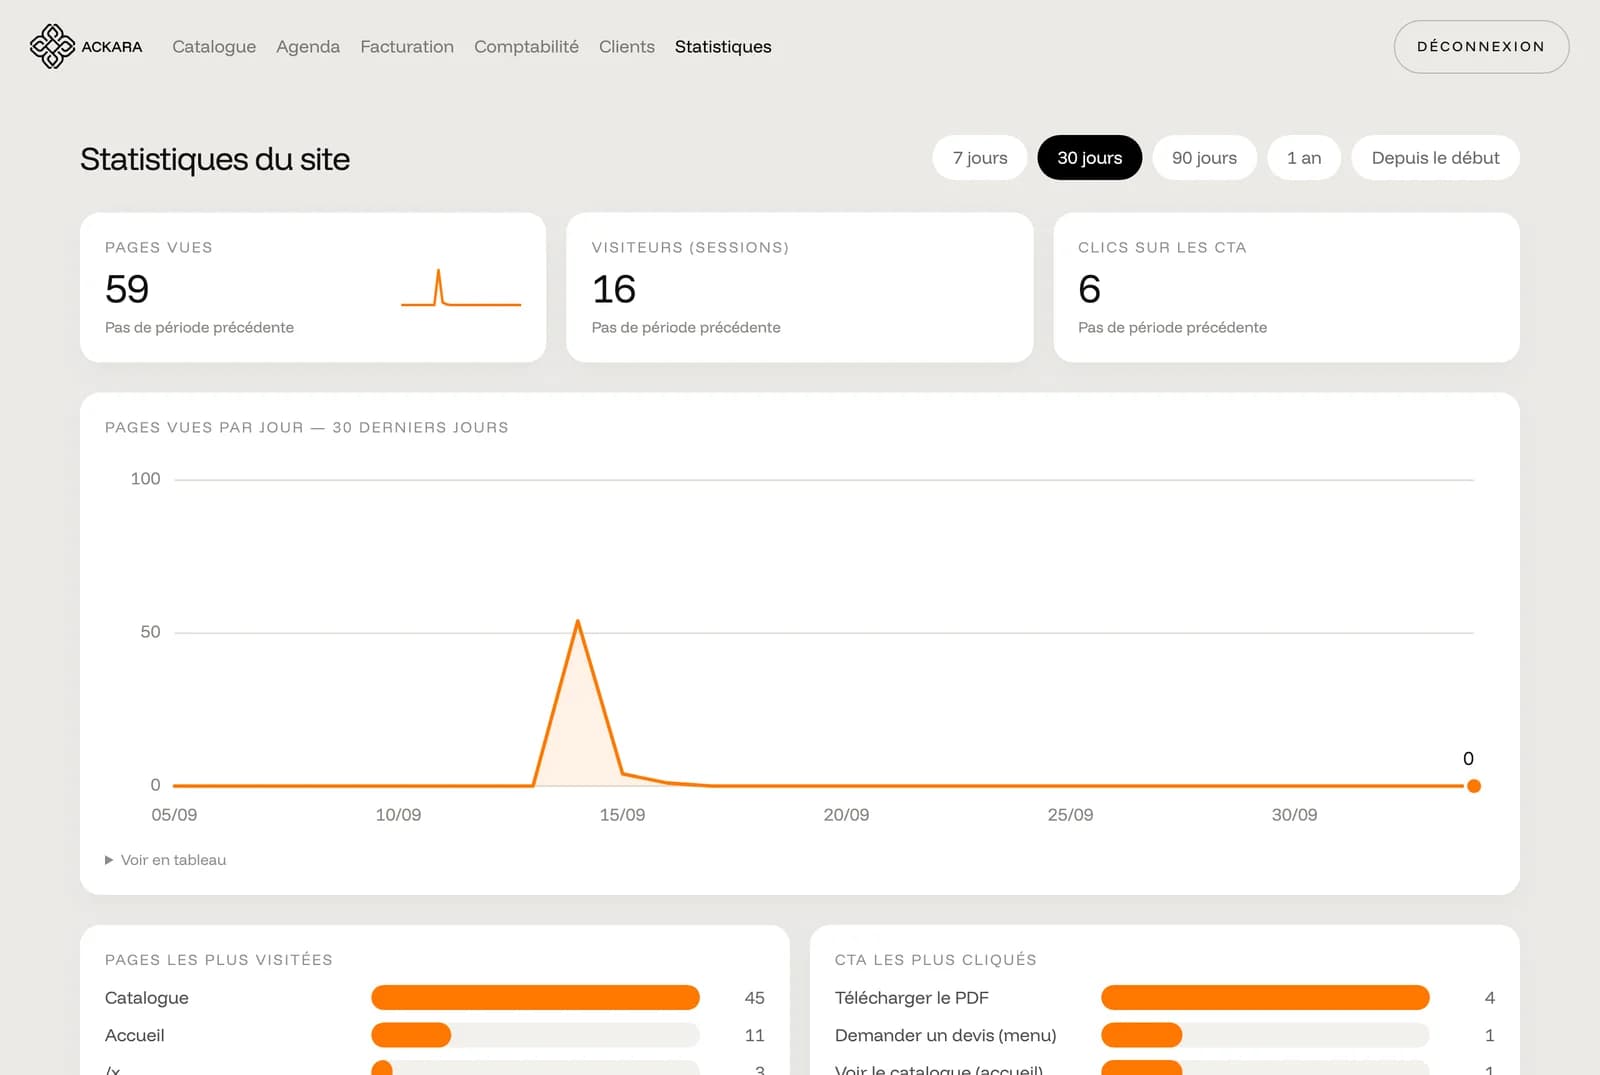Click the Pages vues sparkline chart
Screen dimensions: 1600x1075
click(x=461, y=288)
